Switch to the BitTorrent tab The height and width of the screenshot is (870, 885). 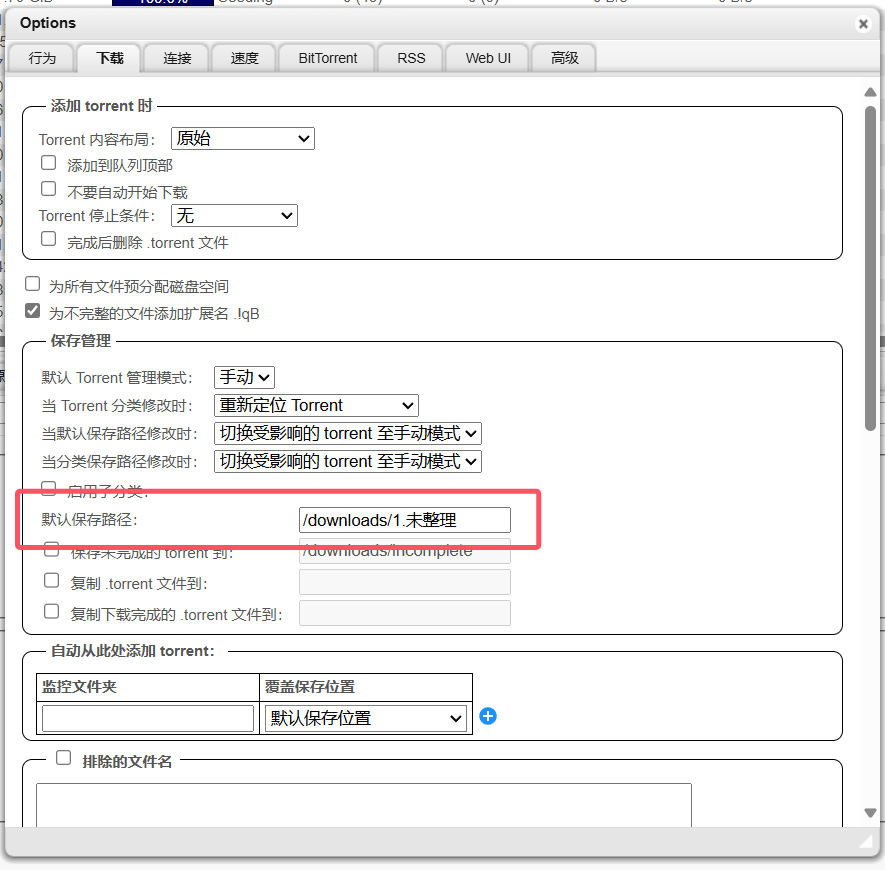327,58
